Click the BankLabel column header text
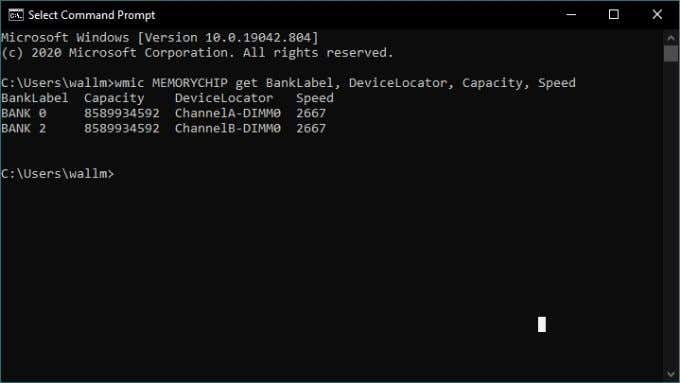Image resolution: width=680 pixels, height=383 pixels. 35,98
